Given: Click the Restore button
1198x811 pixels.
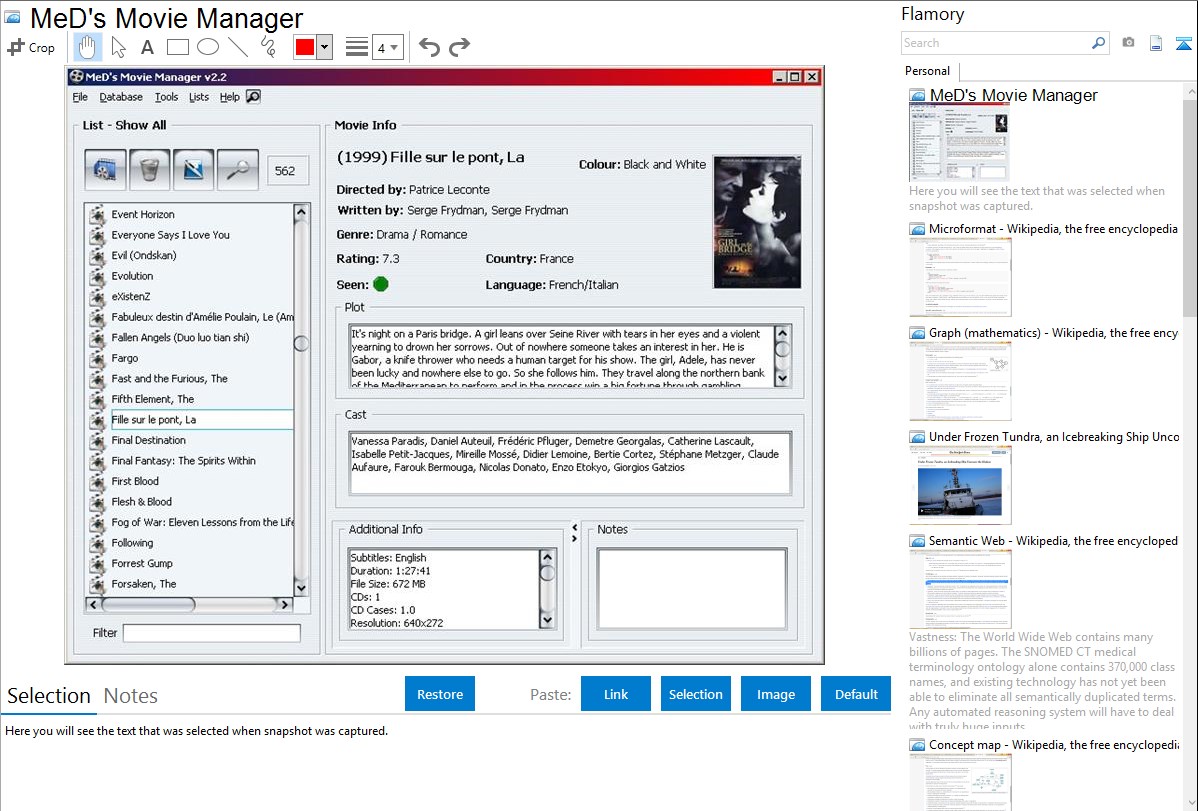Looking at the screenshot, I should pyautogui.click(x=440, y=694).
